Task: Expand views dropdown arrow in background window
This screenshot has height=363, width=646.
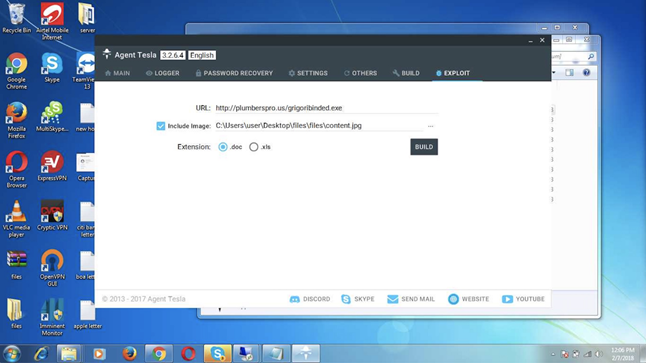Action: coord(554,73)
